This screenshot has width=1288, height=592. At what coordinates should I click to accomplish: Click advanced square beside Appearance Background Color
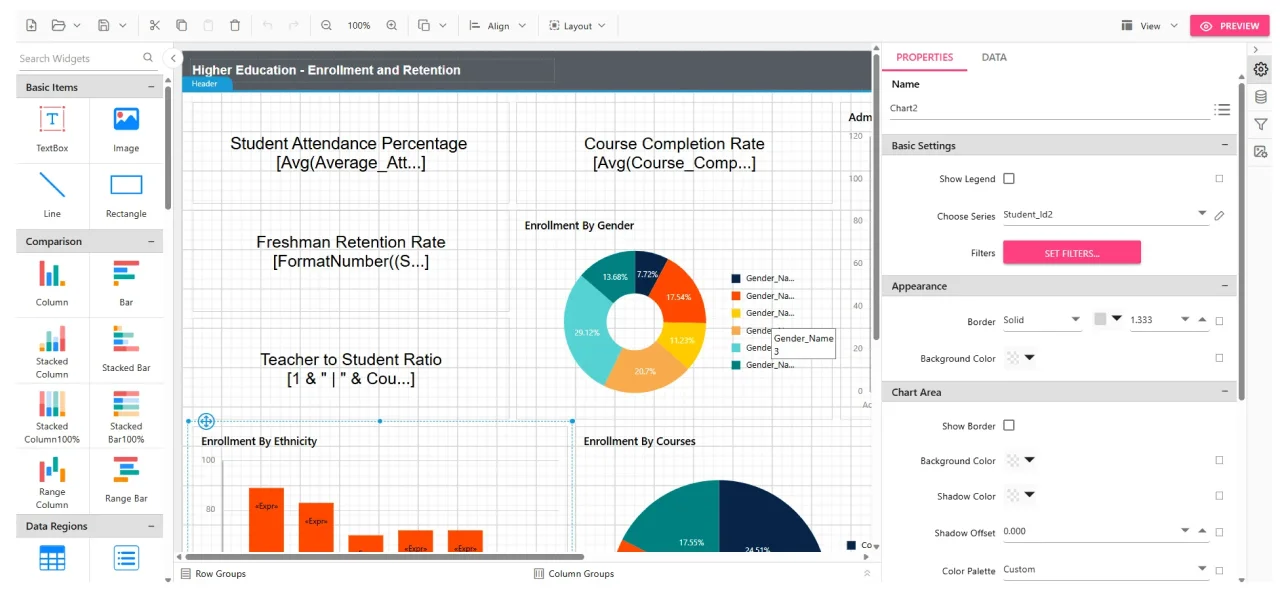(1219, 358)
